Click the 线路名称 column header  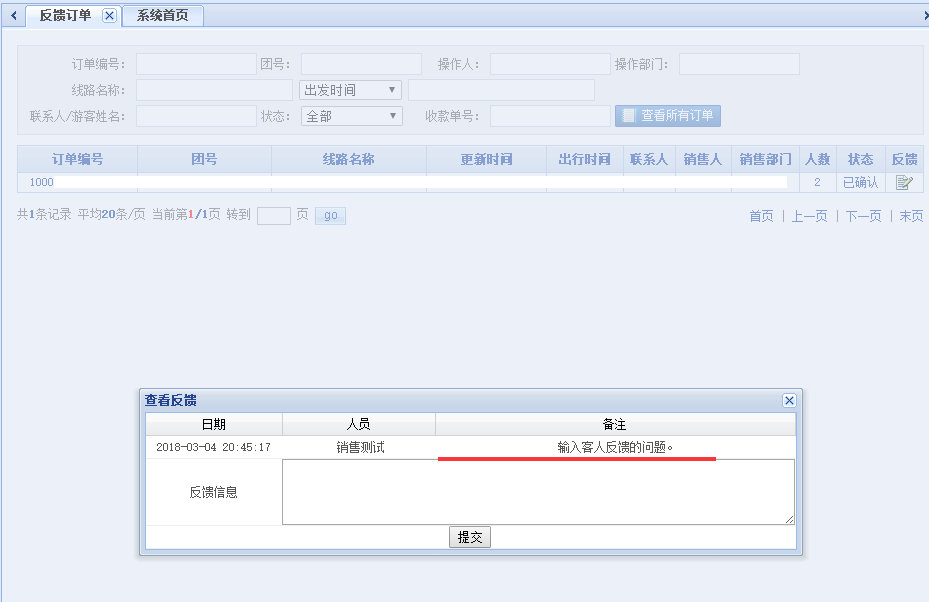(349, 159)
